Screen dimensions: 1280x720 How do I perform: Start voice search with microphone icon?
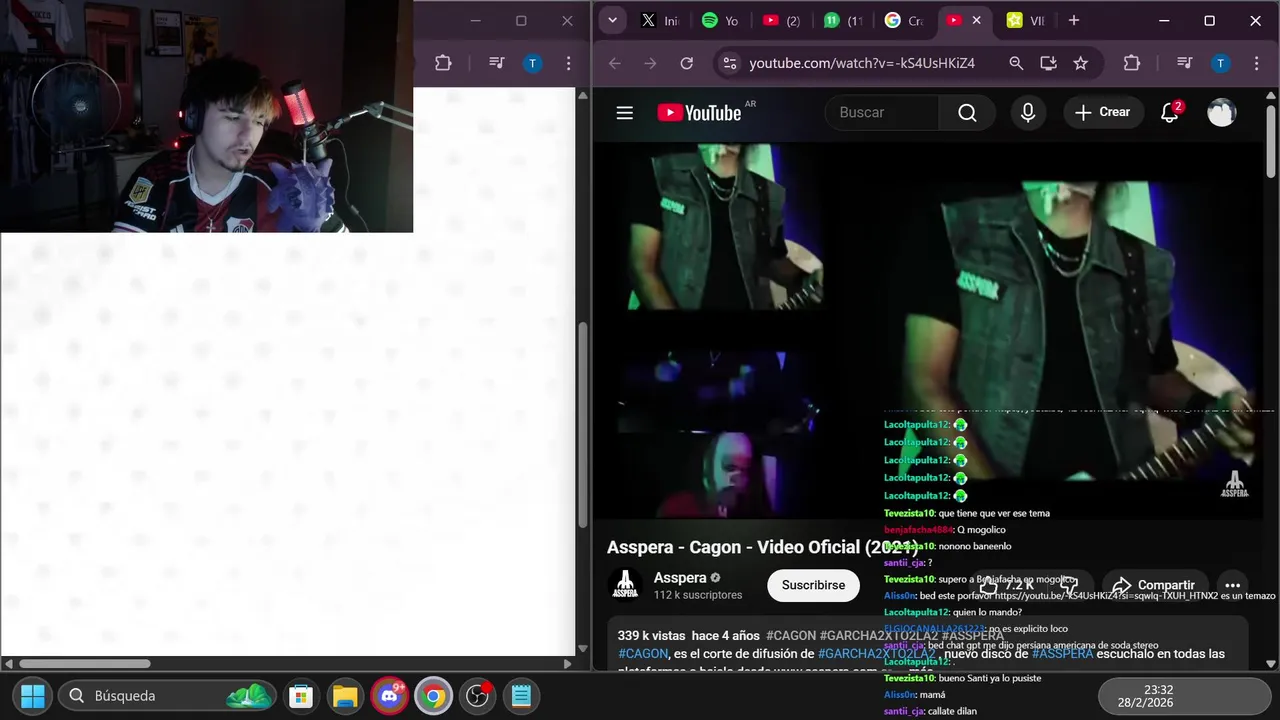1028,113
